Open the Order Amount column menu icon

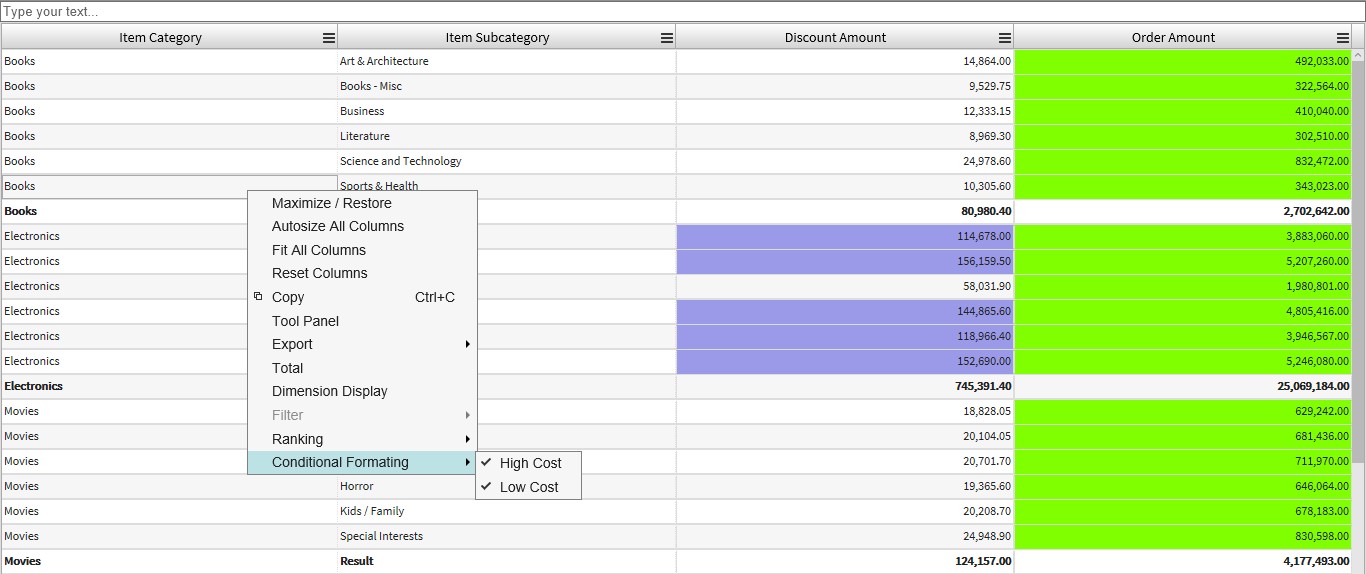tap(1342, 38)
